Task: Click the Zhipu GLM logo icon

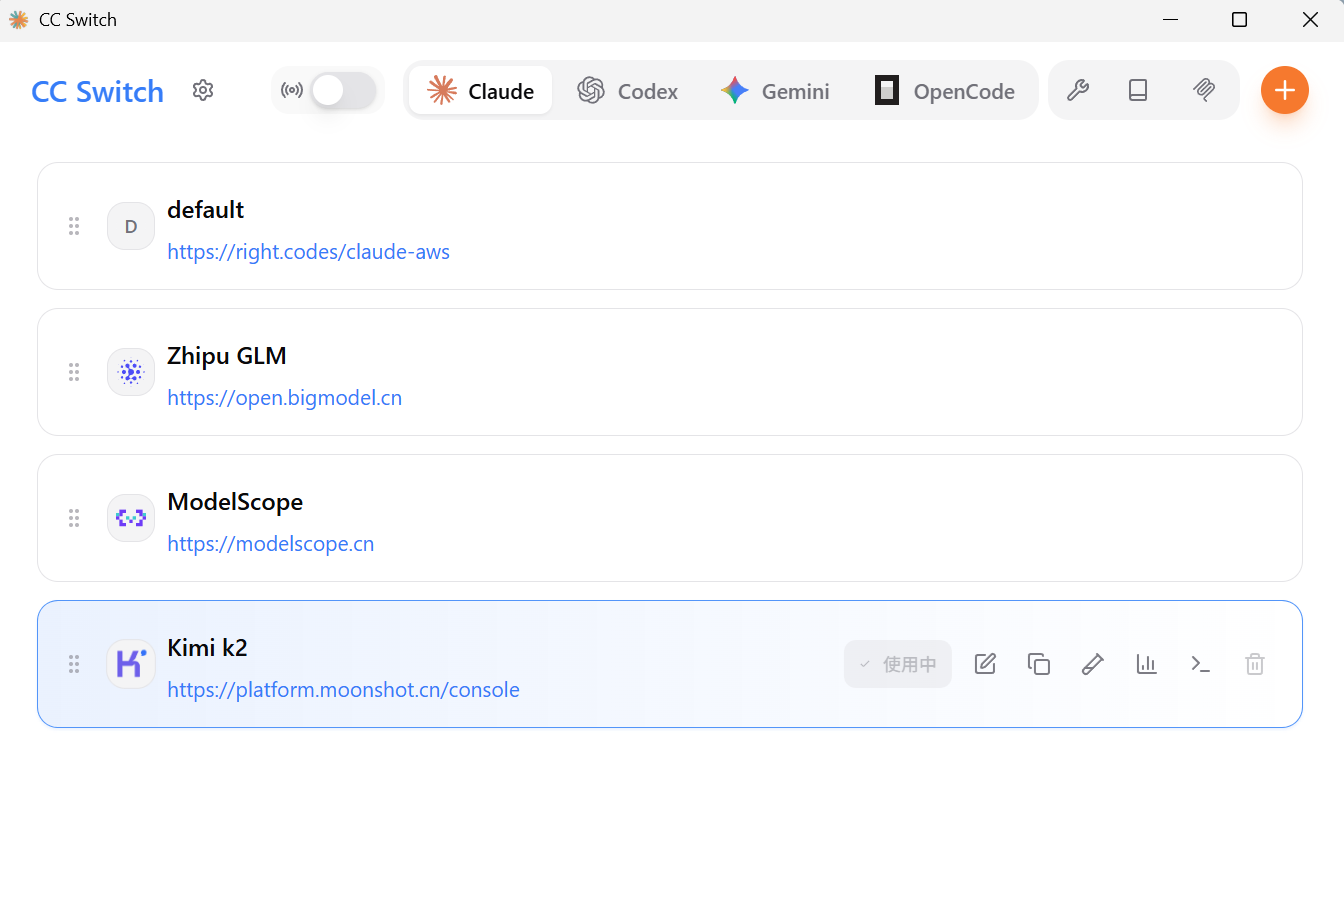Action: [131, 372]
